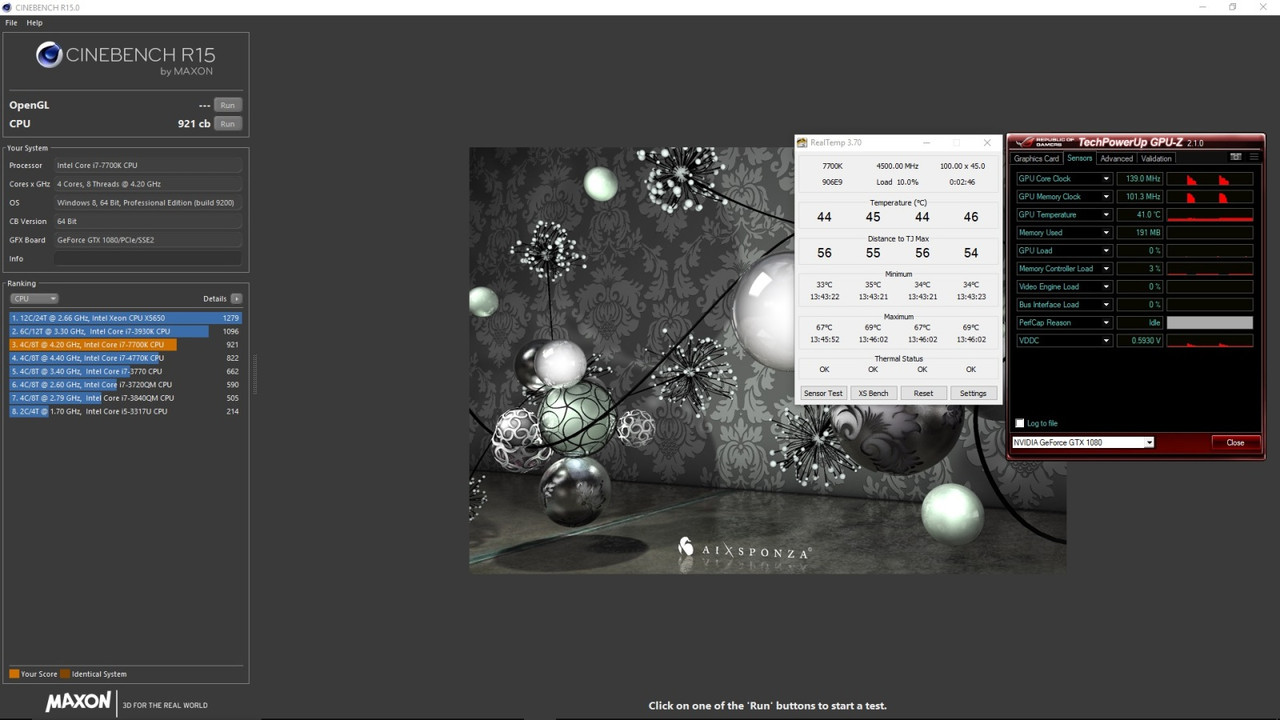Switch to GPU-Z Graphics Card tab
The width and height of the screenshot is (1280, 720).
1036,159
